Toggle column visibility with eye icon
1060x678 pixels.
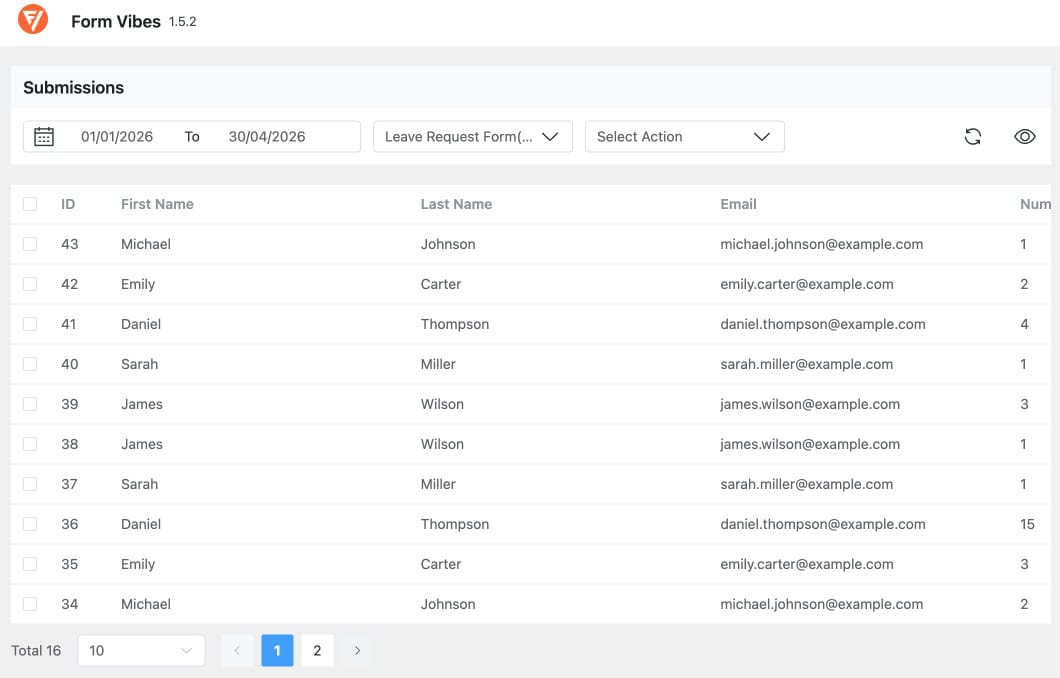point(1024,137)
